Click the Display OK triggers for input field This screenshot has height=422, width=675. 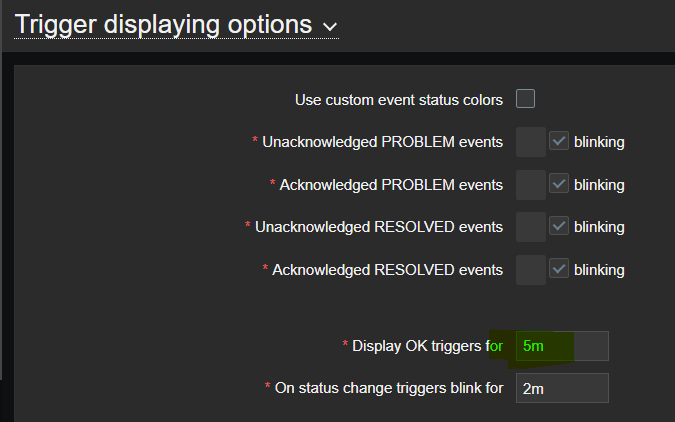[x=561, y=346]
